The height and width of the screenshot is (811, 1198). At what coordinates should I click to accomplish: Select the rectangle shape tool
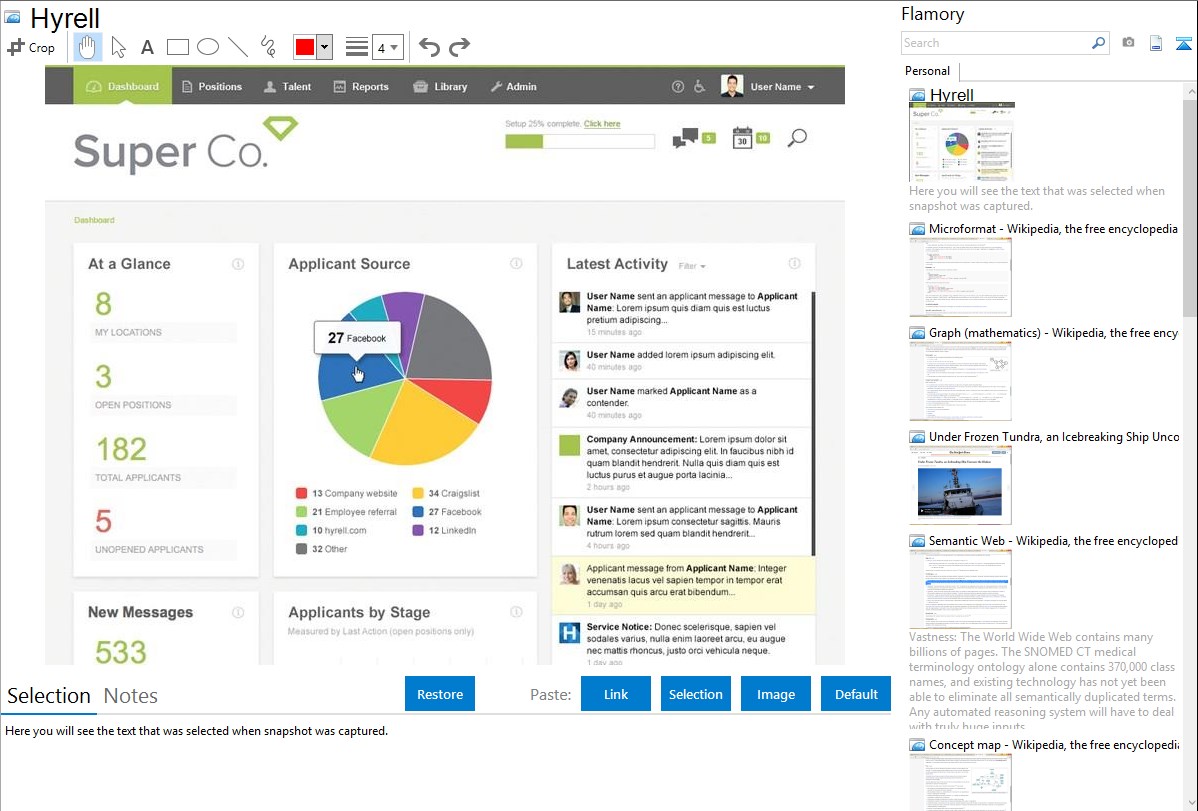[x=177, y=47]
